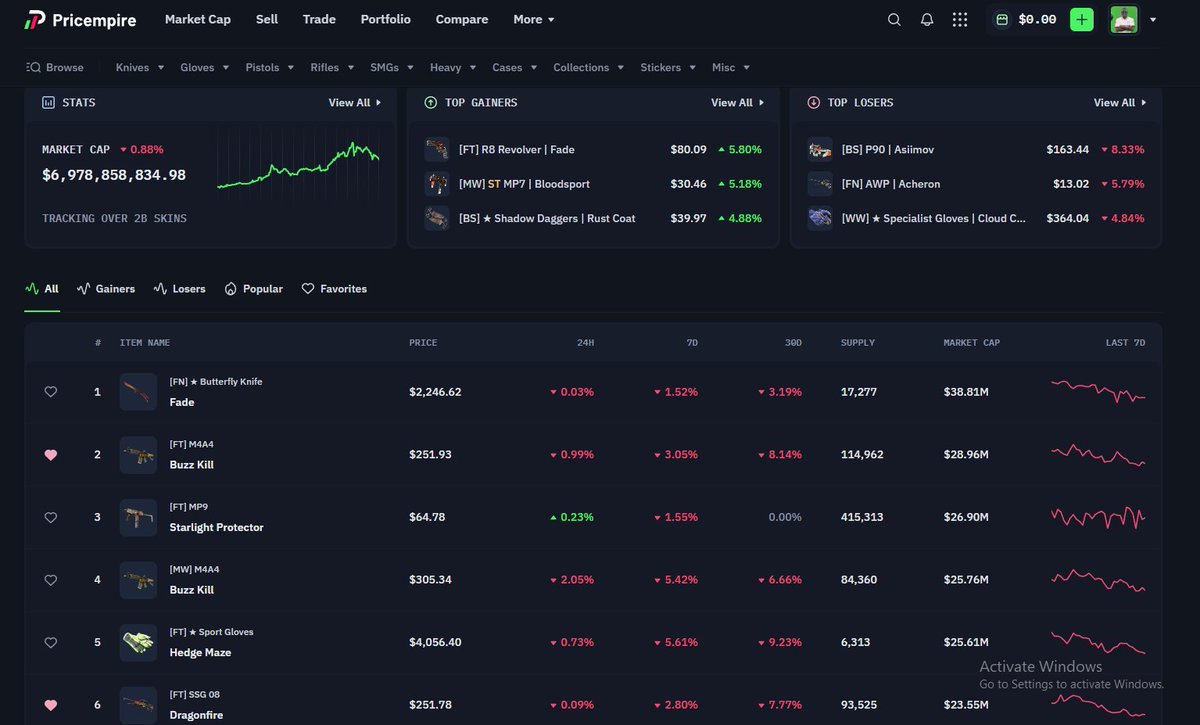This screenshot has width=1200, height=725.
Task: Open the AWP Acheron loser item
Action: tap(976, 184)
